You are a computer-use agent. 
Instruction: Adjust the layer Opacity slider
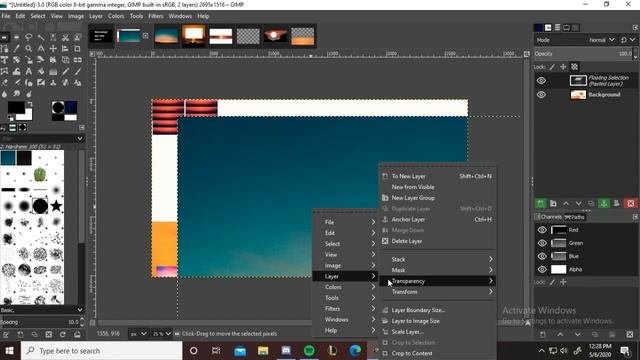pos(583,53)
